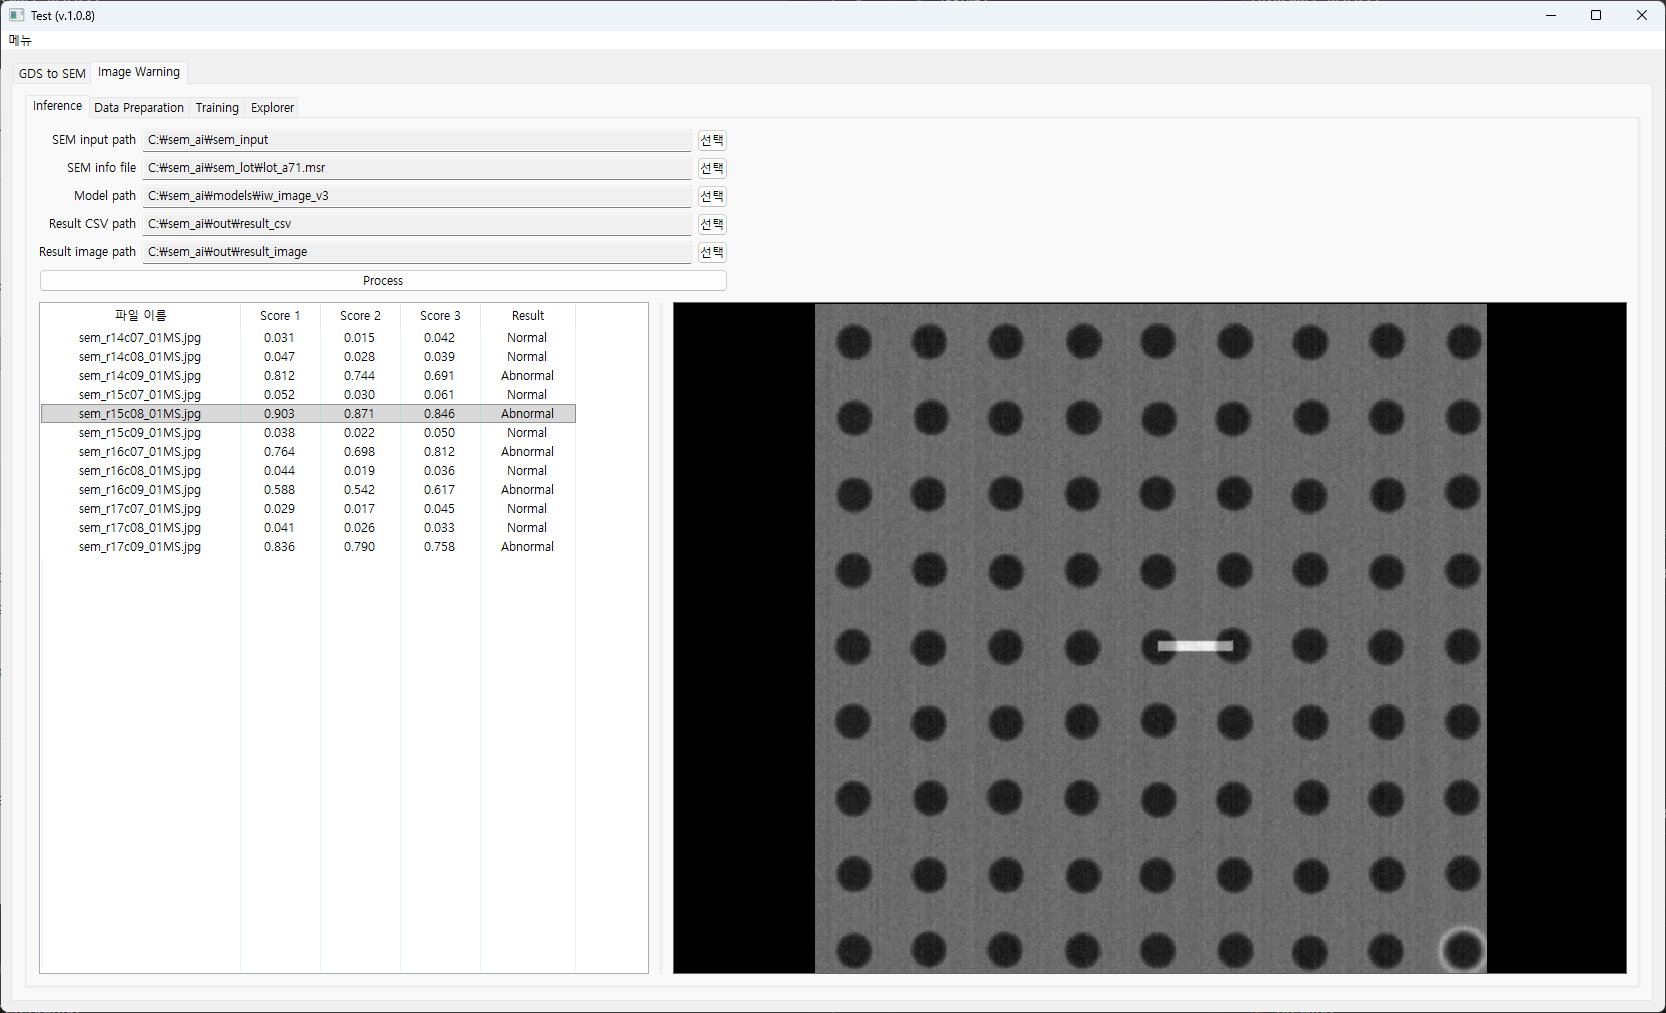Select row sem_r14c08_01MS.jpg
Viewport: 1666px width, 1013px height.
tap(308, 357)
